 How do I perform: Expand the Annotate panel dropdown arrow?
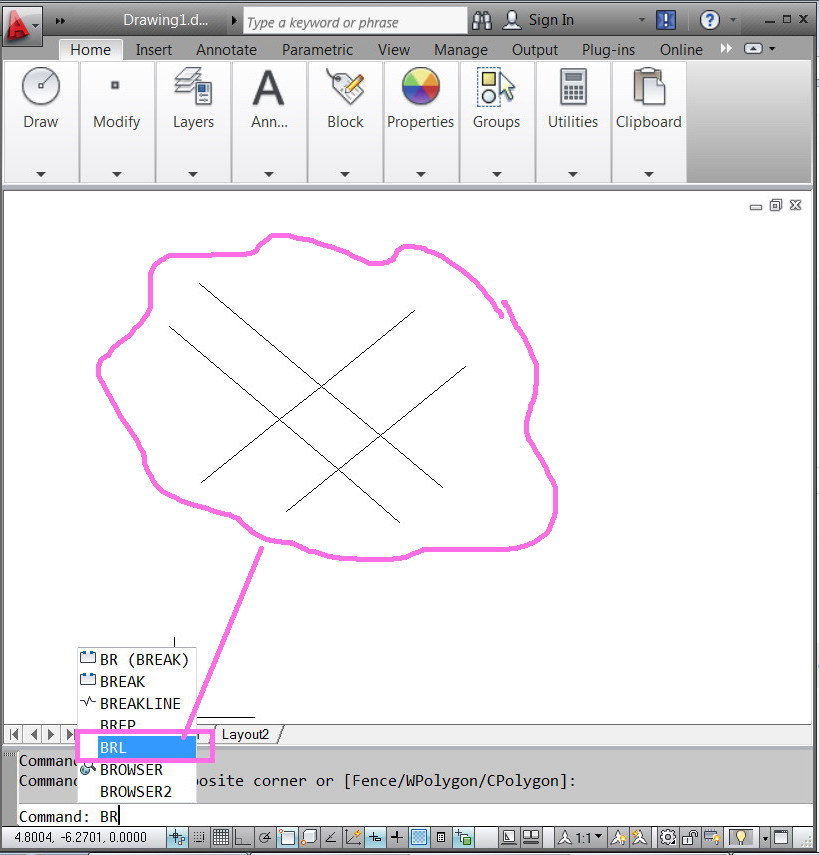[x=269, y=172]
